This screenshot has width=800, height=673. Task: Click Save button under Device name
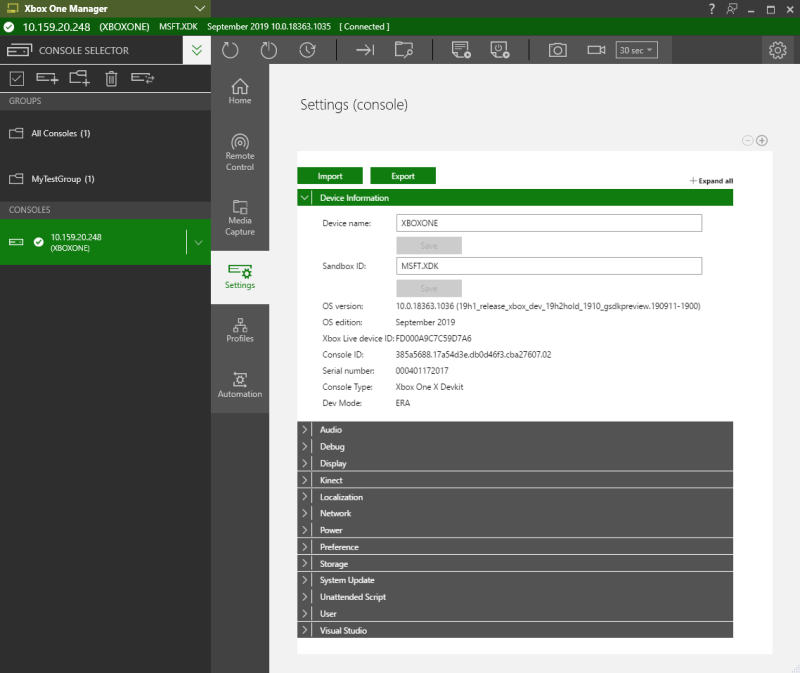coord(429,245)
